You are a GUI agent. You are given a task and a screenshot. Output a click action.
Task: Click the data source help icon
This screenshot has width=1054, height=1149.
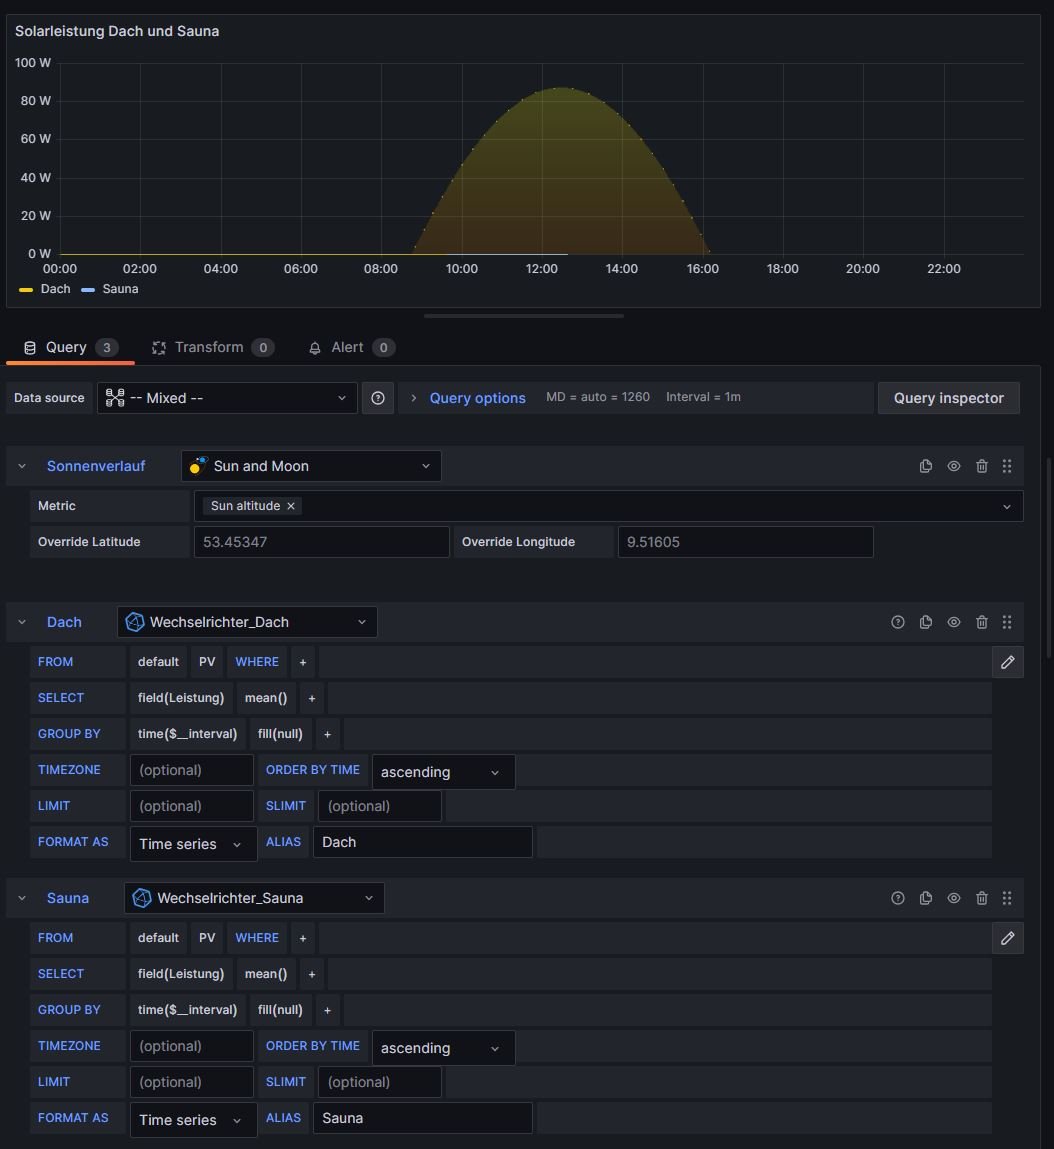pyautogui.click(x=378, y=398)
